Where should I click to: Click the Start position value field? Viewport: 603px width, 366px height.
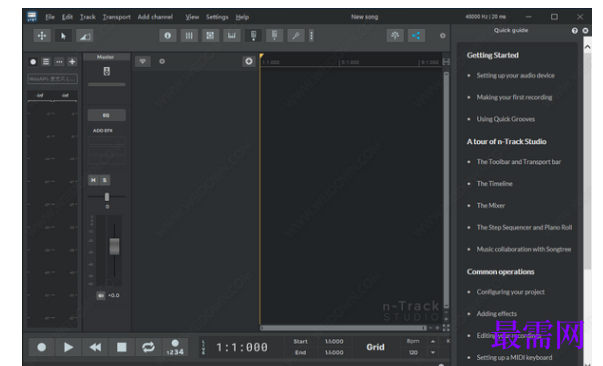pos(334,341)
